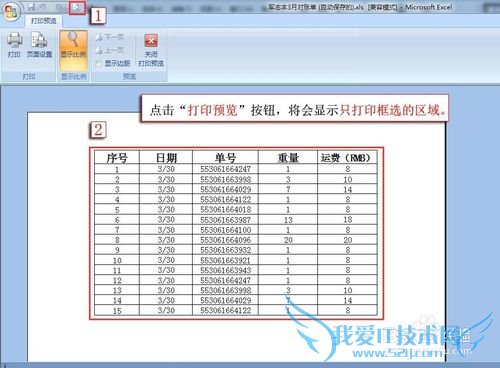Click 关闭打印预览 to close print preview
This screenshot has width=500, height=368.
point(151,50)
